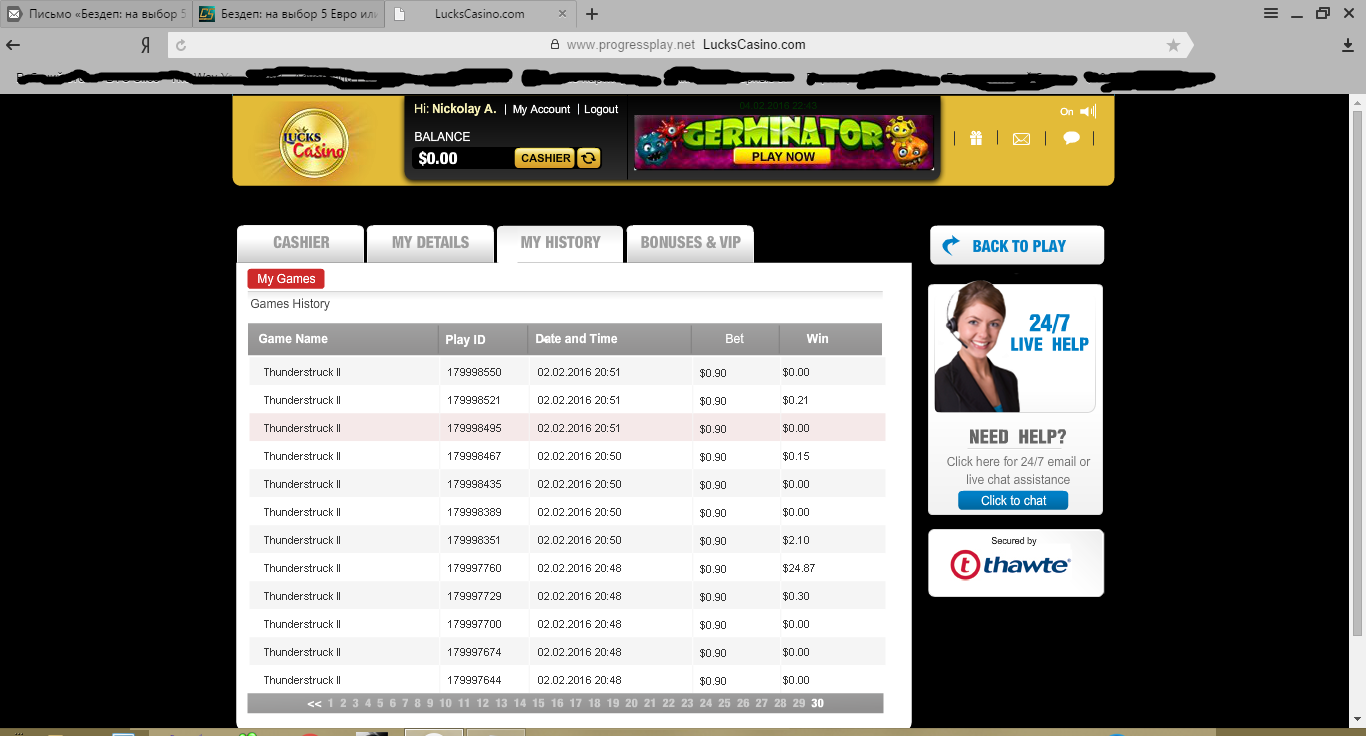This screenshot has width=1366, height=736.
Task: Go to history page 25
Action: tap(724, 704)
